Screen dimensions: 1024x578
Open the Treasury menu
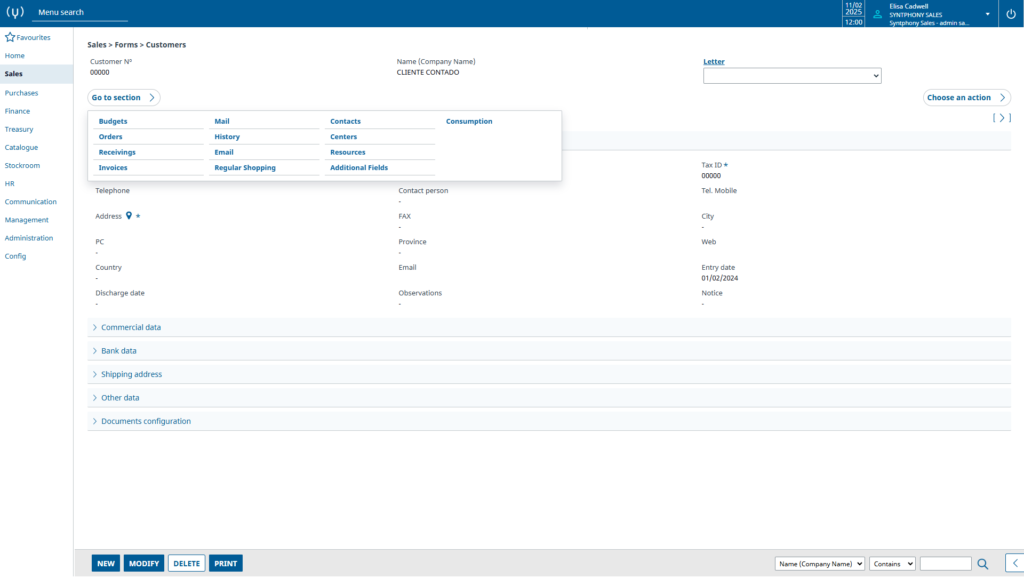[x=19, y=129]
